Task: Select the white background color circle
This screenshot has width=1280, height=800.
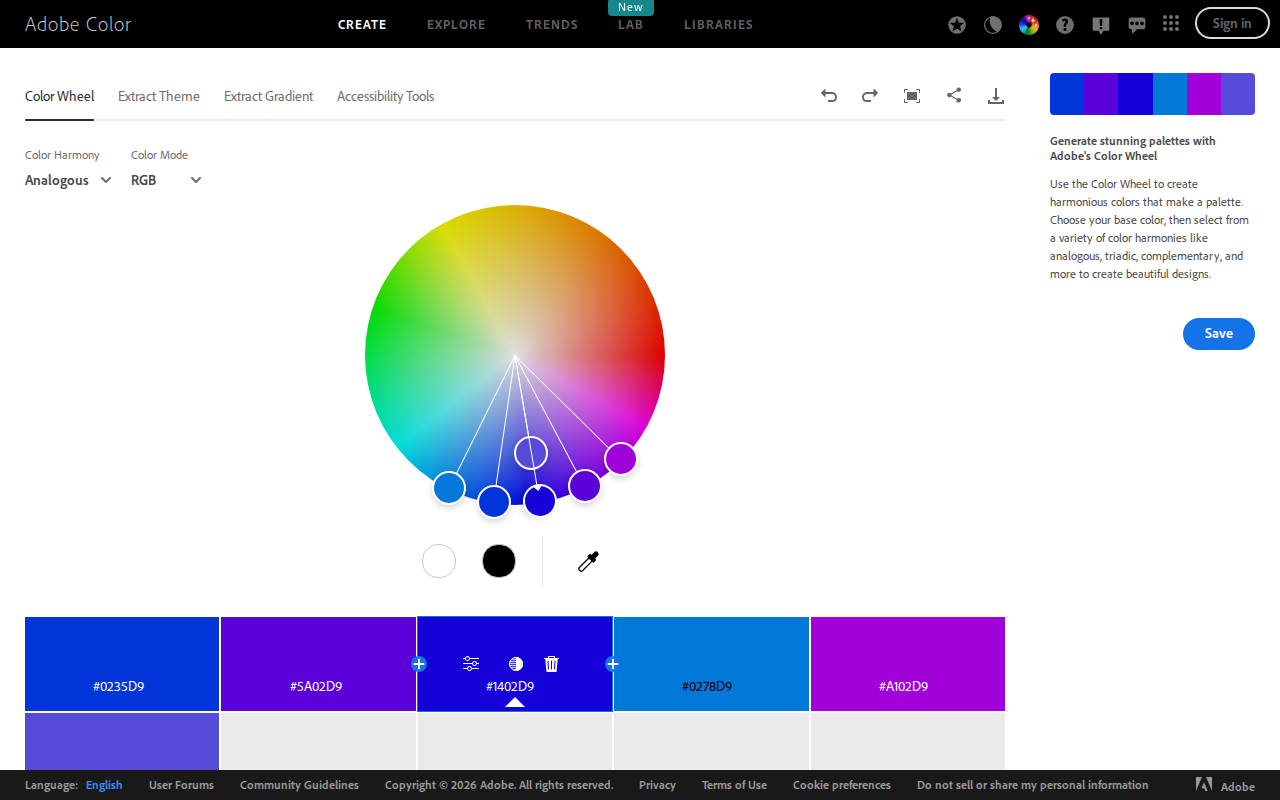Action: tap(439, 561)
